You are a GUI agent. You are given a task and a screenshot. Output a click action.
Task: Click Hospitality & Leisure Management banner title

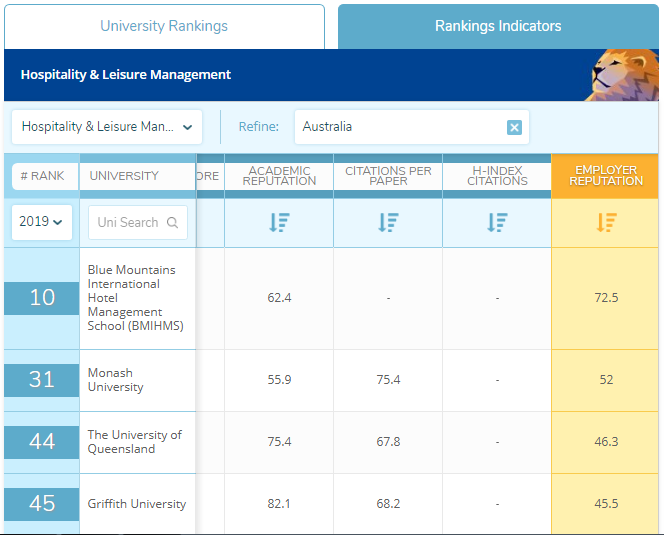coord(126,75)
